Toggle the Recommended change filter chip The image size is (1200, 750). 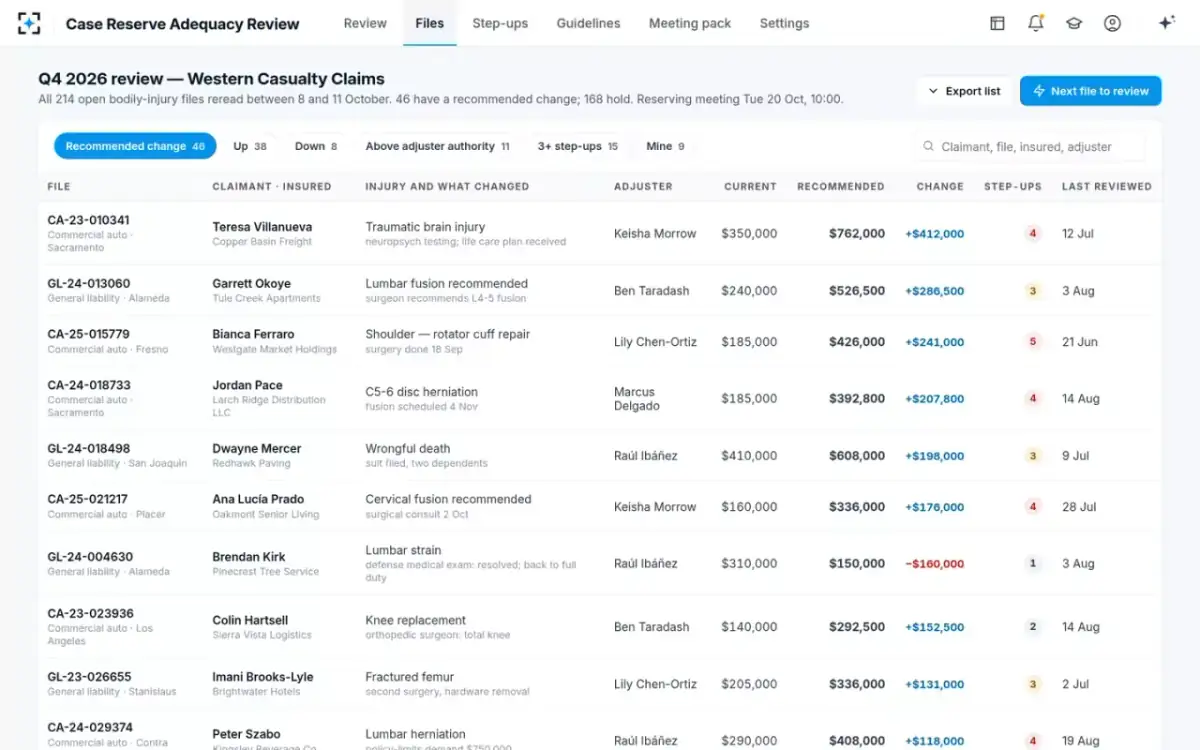coord(135,146)
